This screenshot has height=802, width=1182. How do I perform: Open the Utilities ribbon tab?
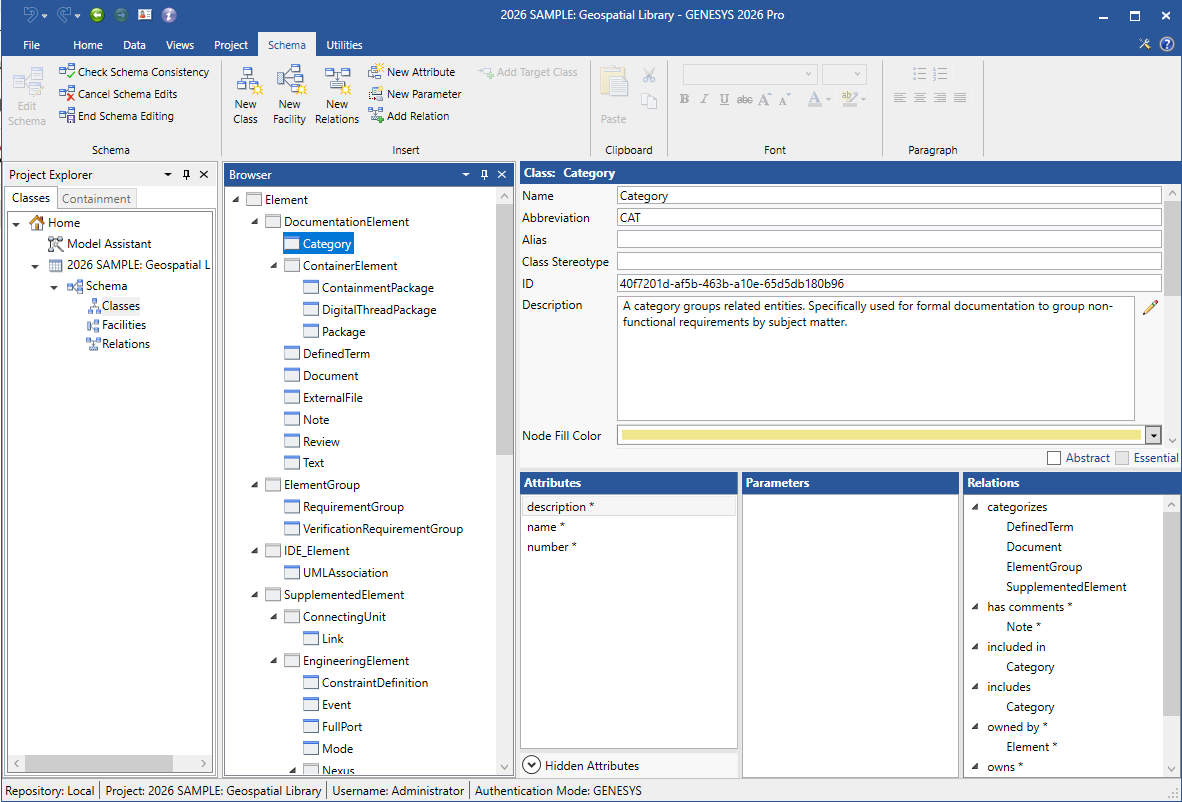344,45
